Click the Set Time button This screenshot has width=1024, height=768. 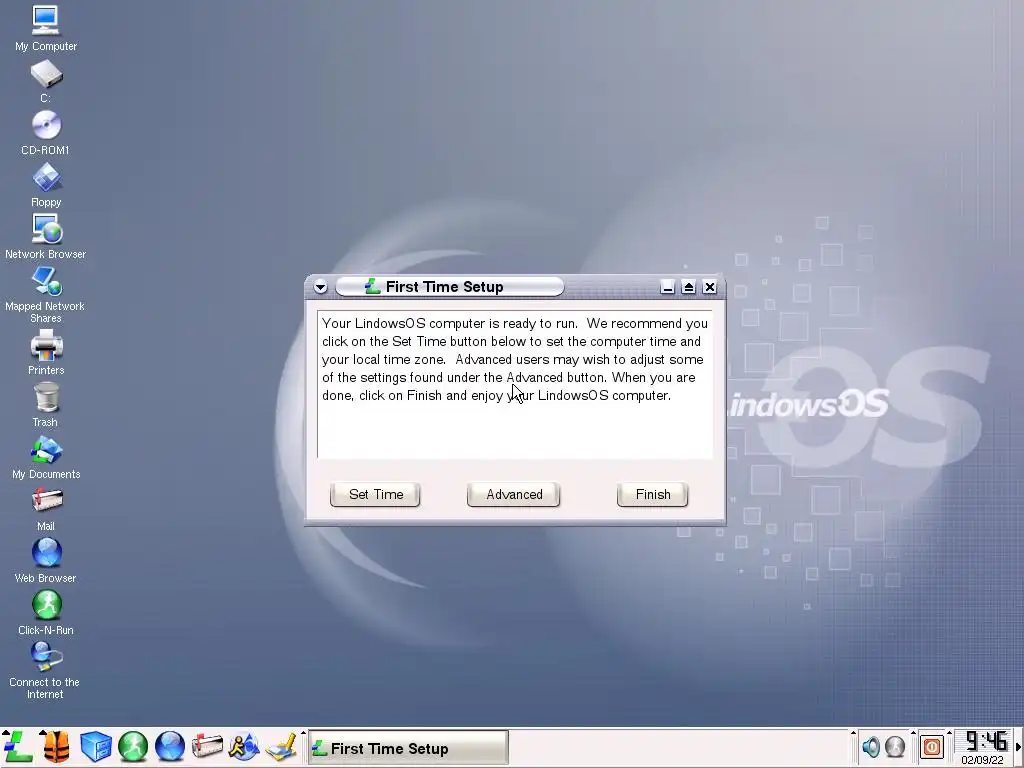click(x=376, y=494)
